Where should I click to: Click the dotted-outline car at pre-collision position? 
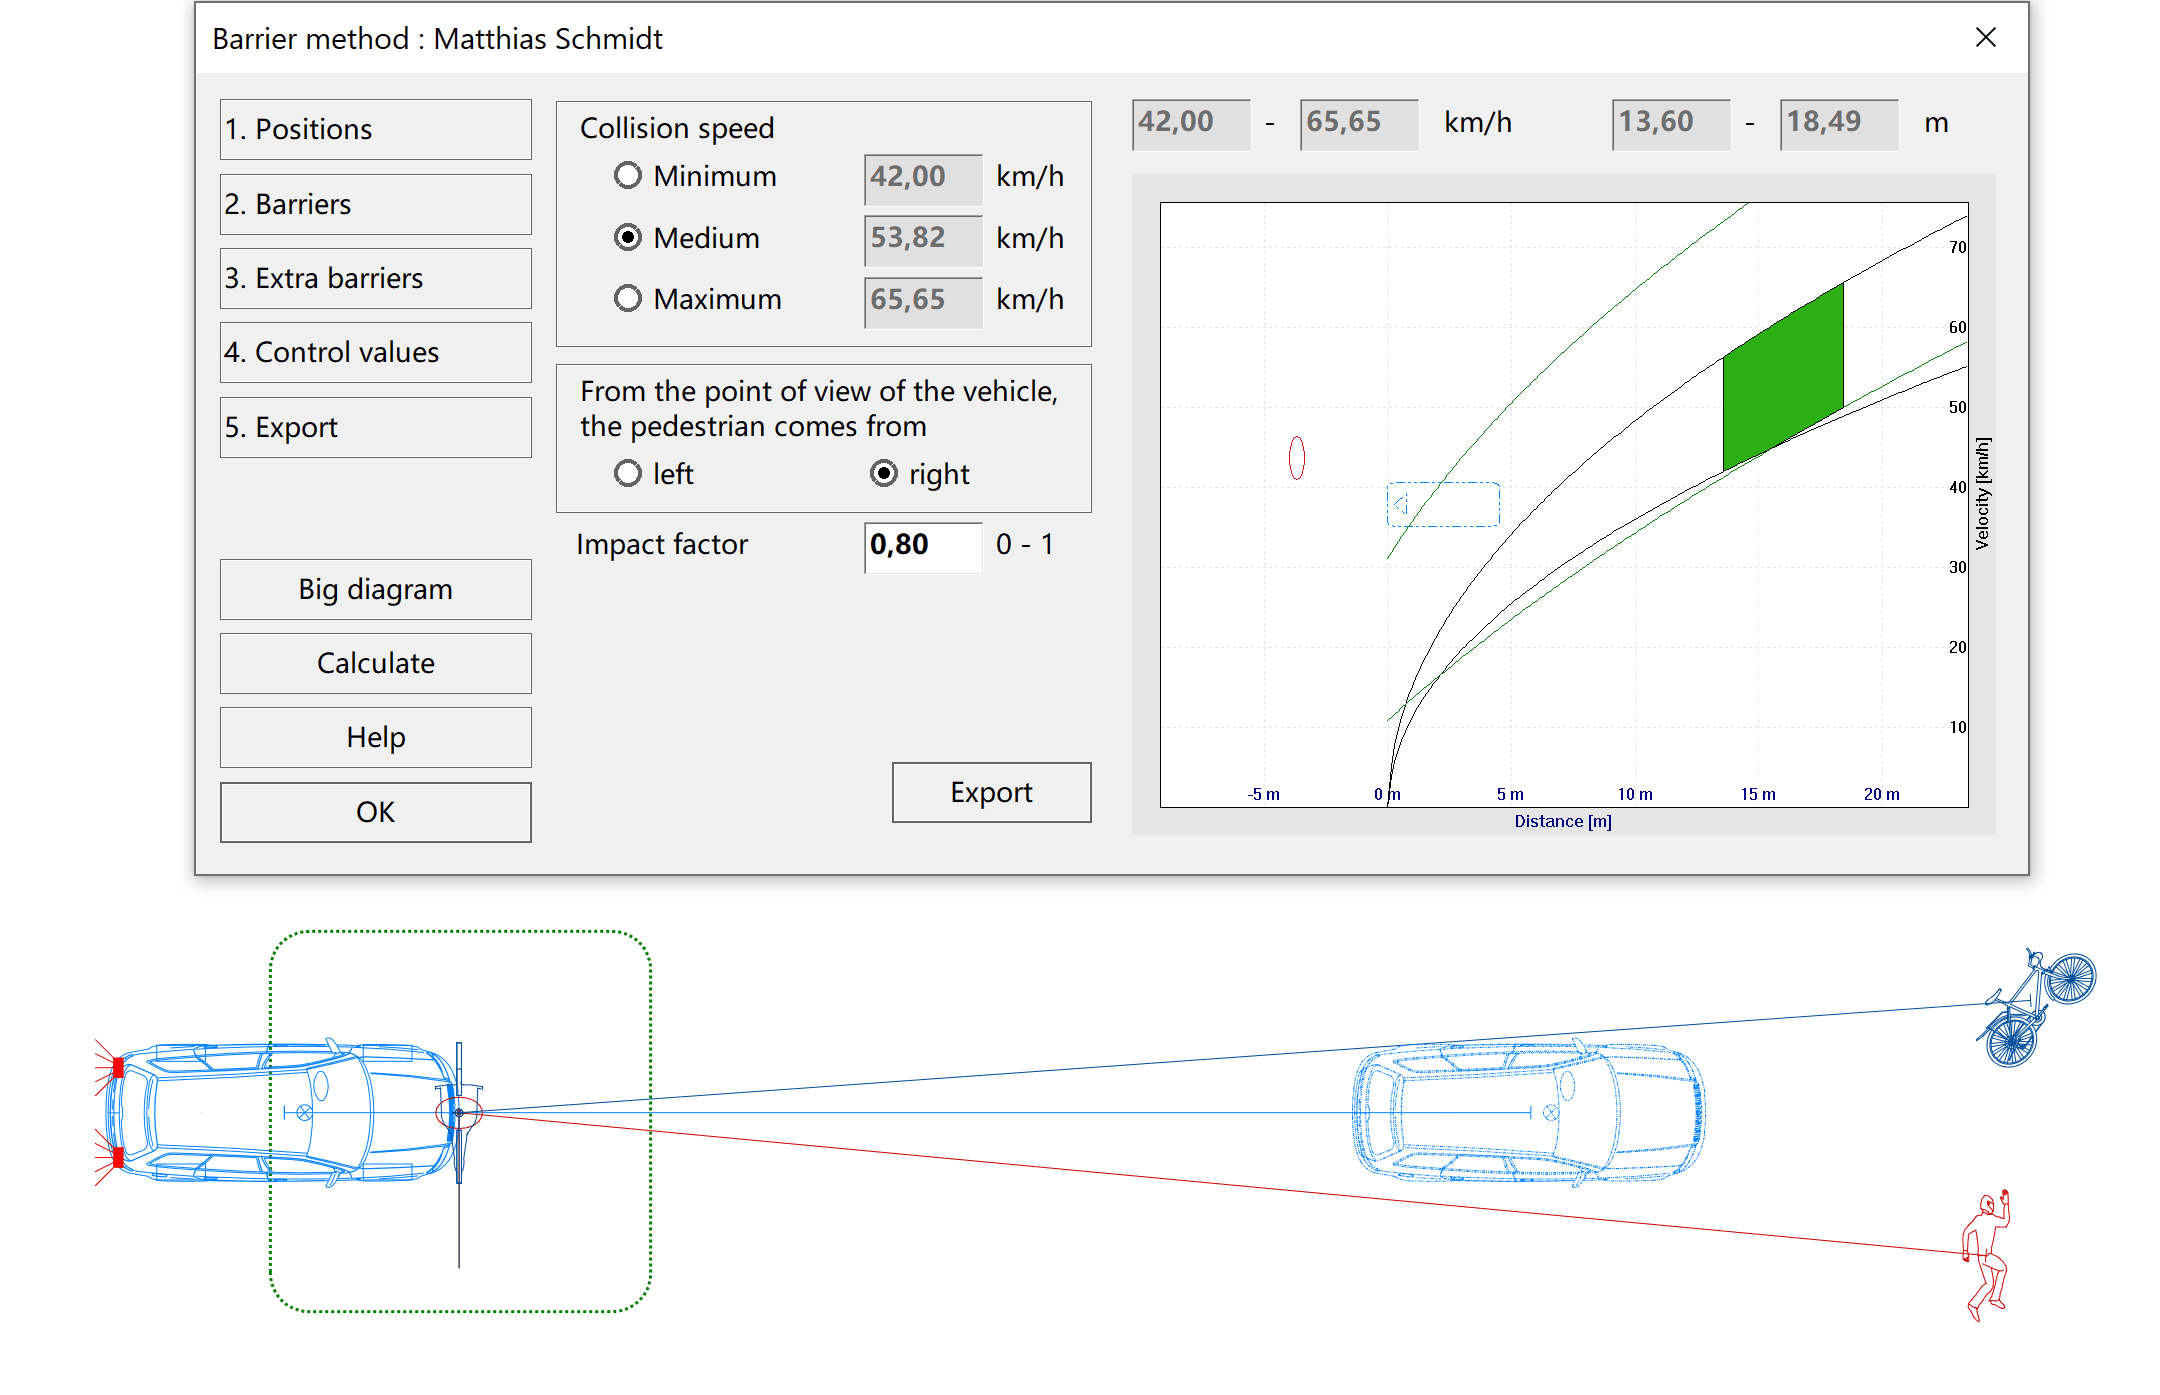[x=1528, y=1113]
